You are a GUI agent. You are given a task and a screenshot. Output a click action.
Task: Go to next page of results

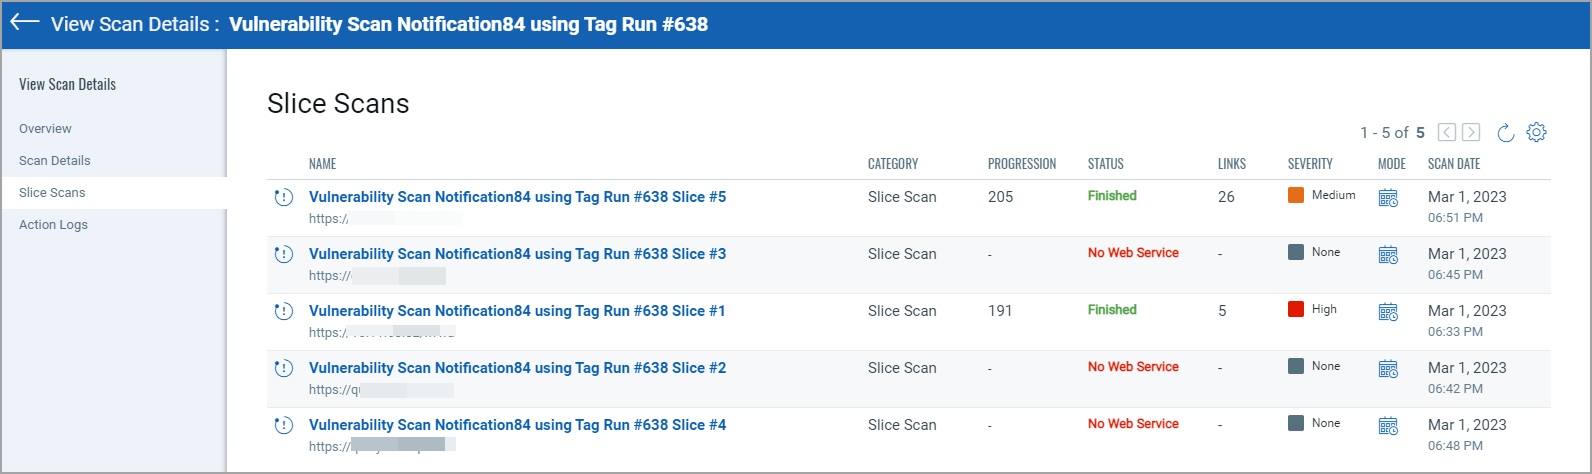pyautogui.click(x=1471, y=132)
